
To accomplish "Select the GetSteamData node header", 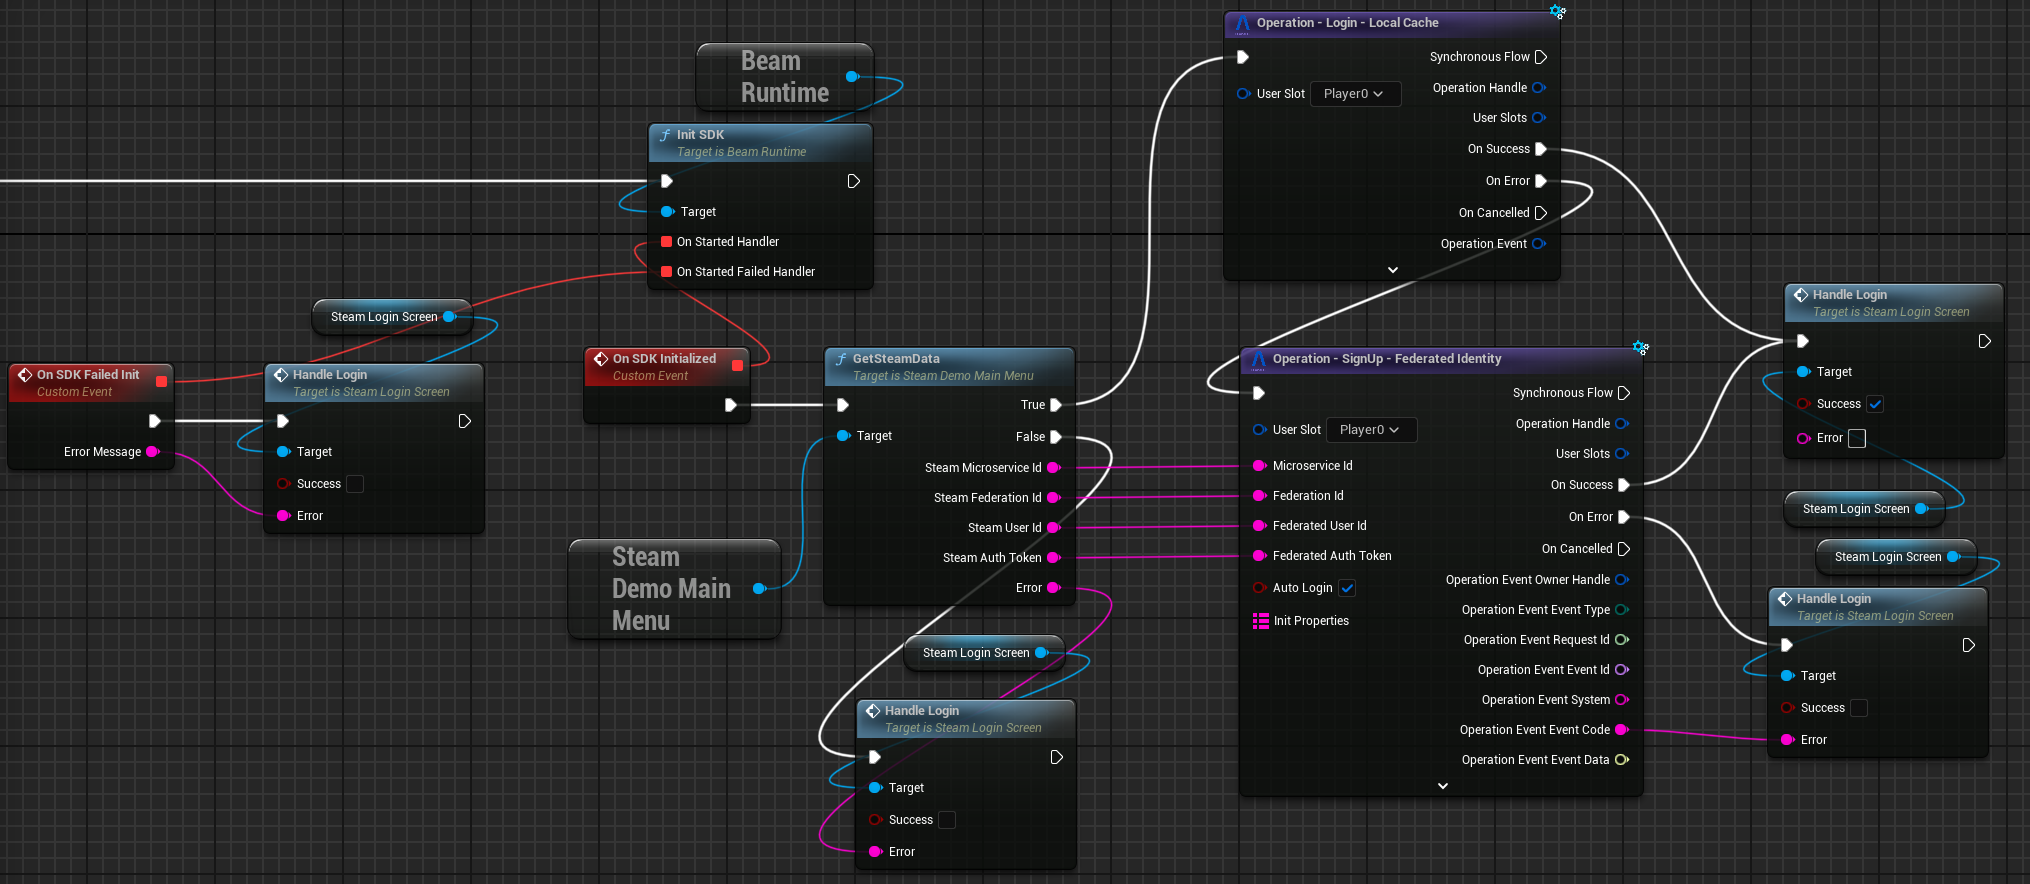I will (x=895, y=359).
